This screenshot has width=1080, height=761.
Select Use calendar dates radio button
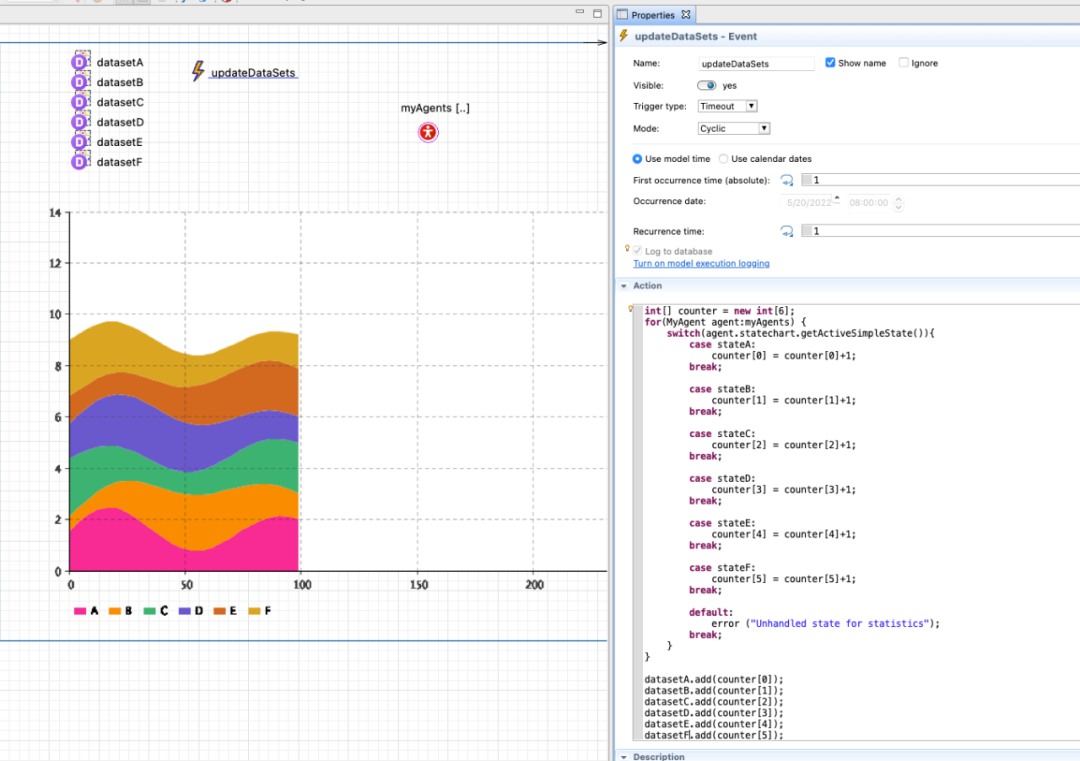[723, 159]
